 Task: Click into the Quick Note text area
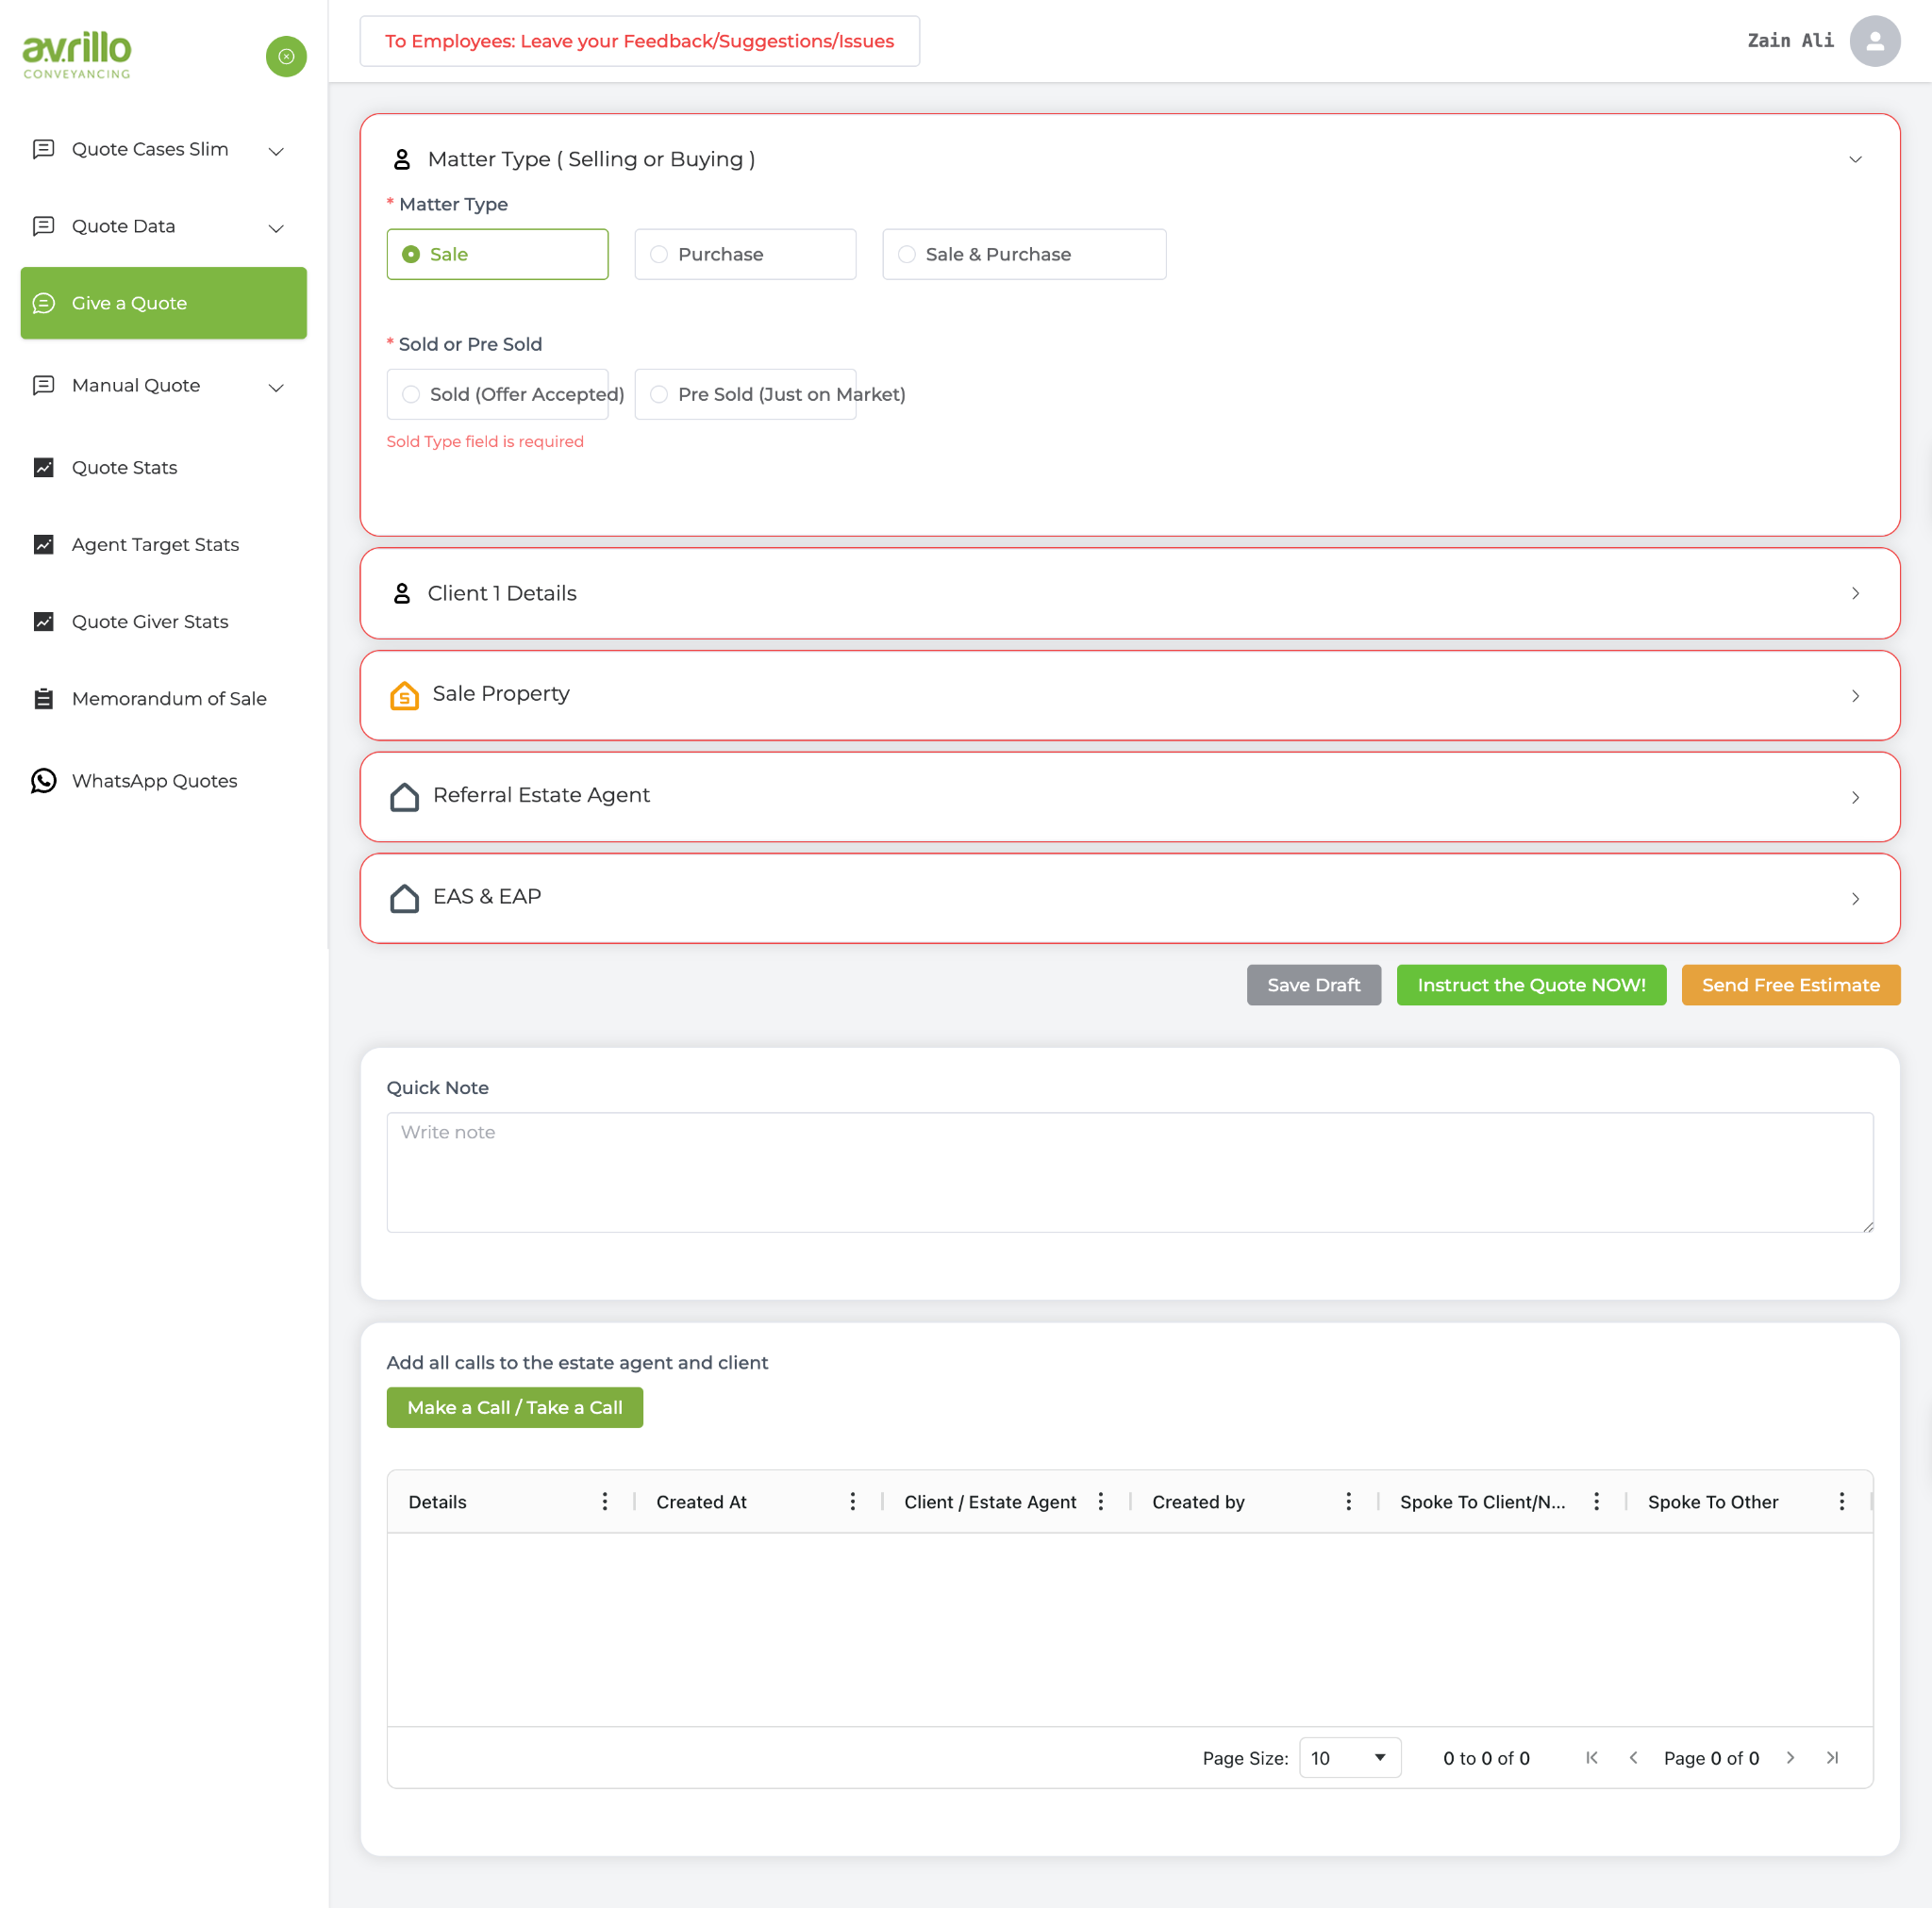click(1130, 1172)
